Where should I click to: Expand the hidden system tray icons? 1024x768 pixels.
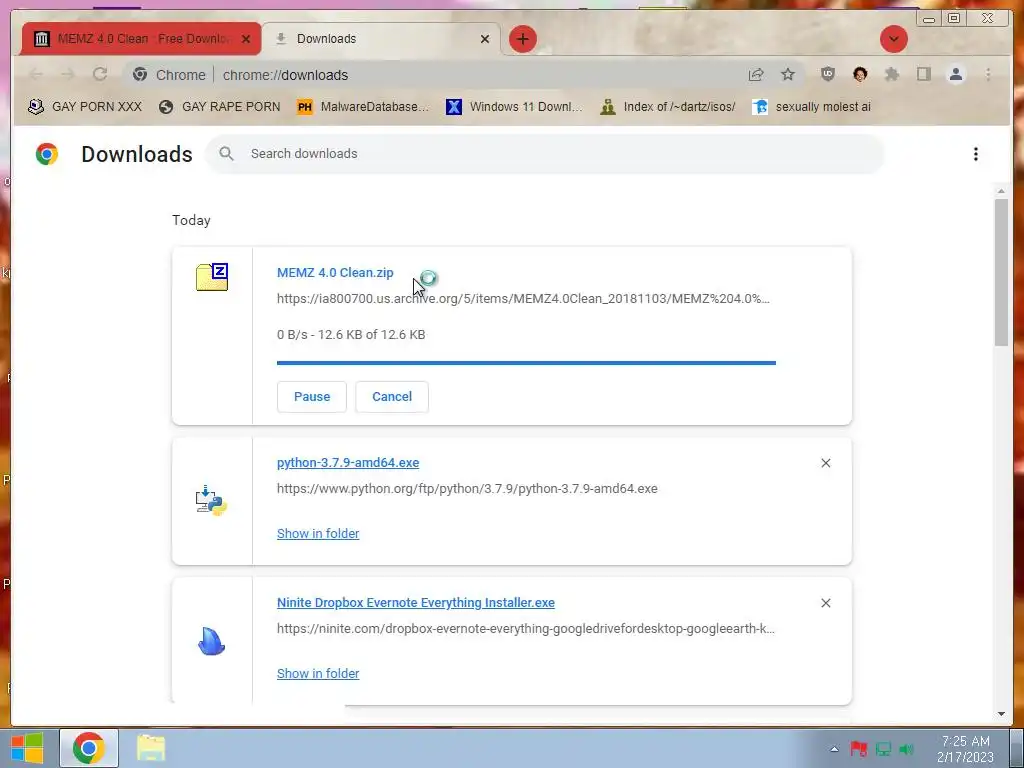[834, 749]
